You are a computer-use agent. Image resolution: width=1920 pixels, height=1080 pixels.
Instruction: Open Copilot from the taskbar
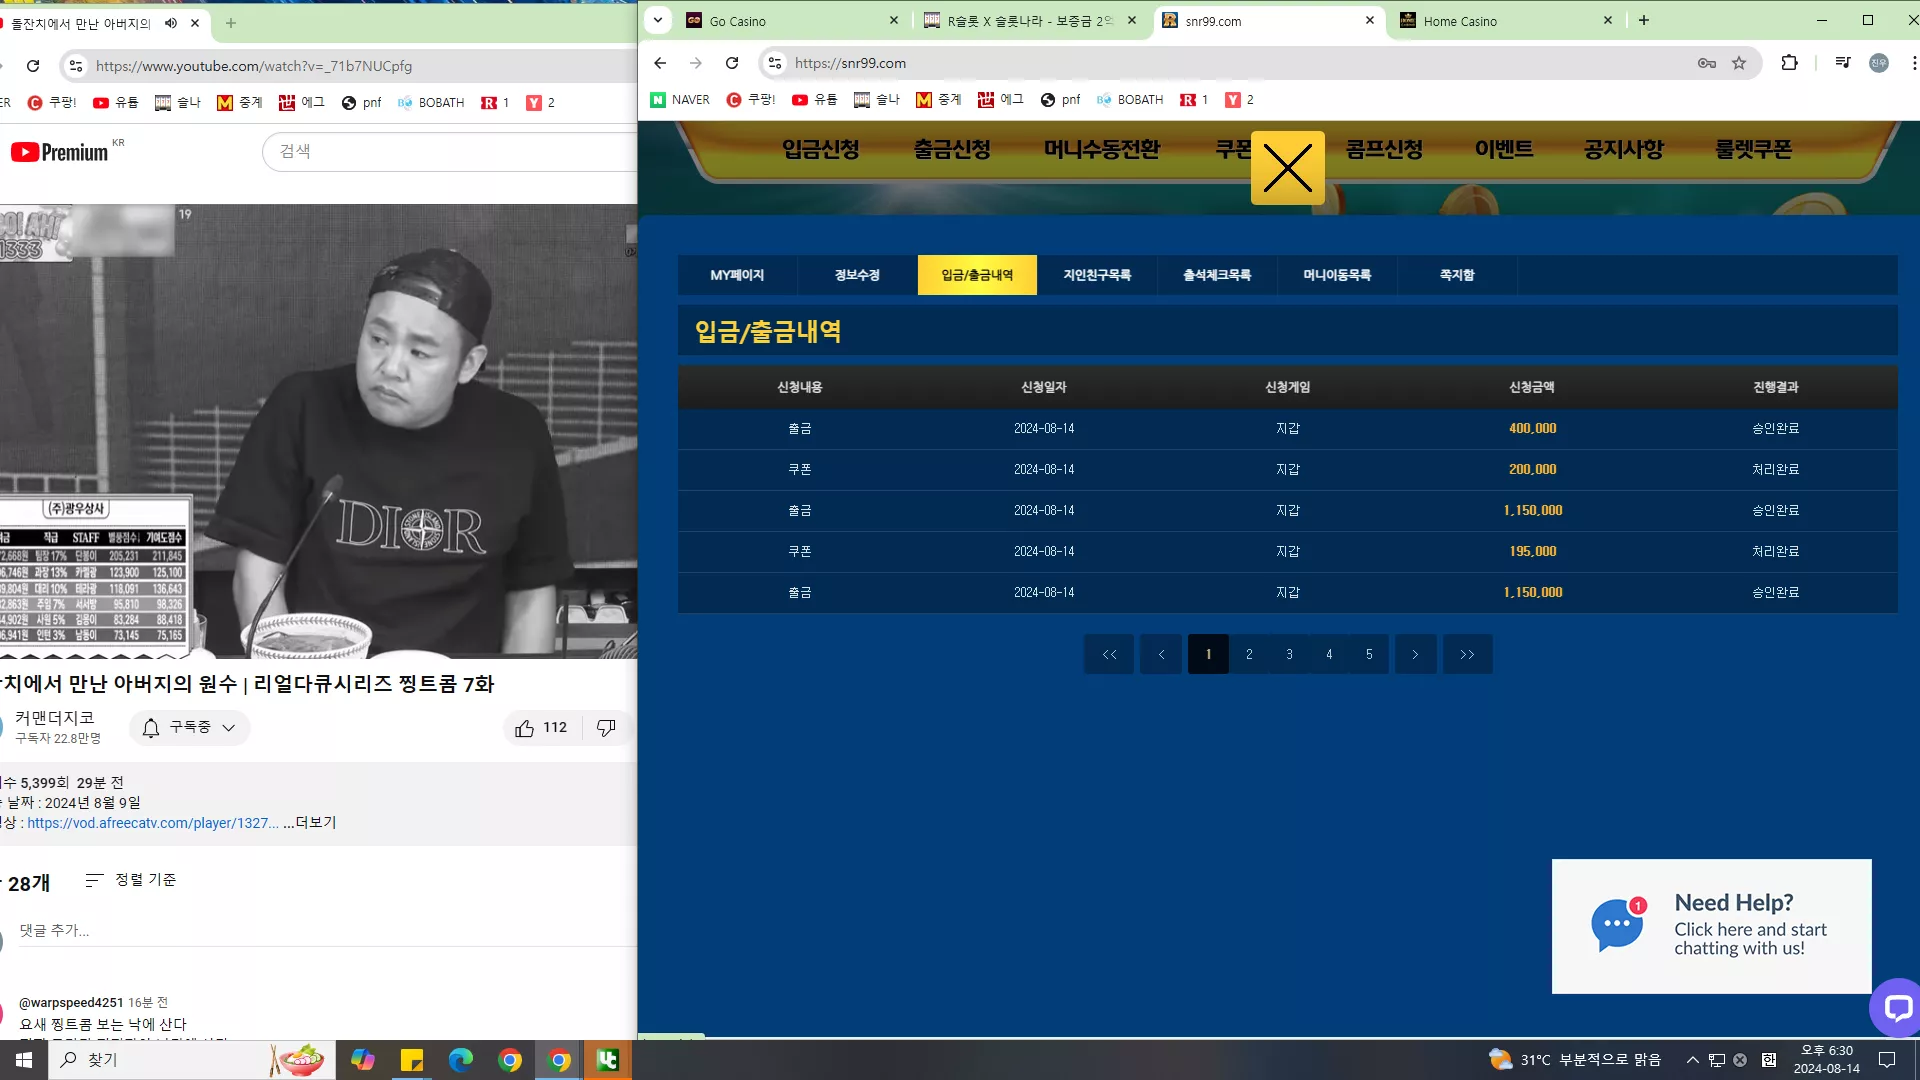click(x=363, y=1060)
